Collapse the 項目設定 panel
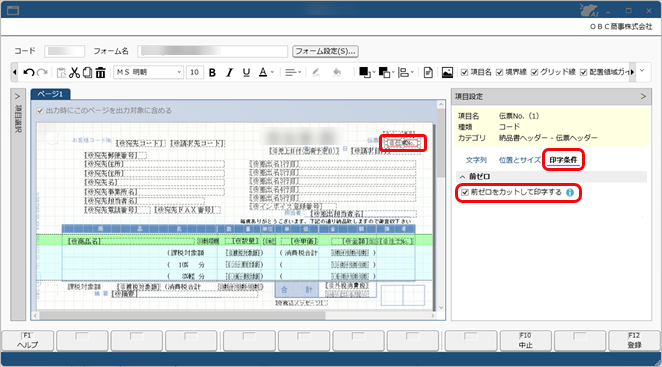 coord(643,97)
